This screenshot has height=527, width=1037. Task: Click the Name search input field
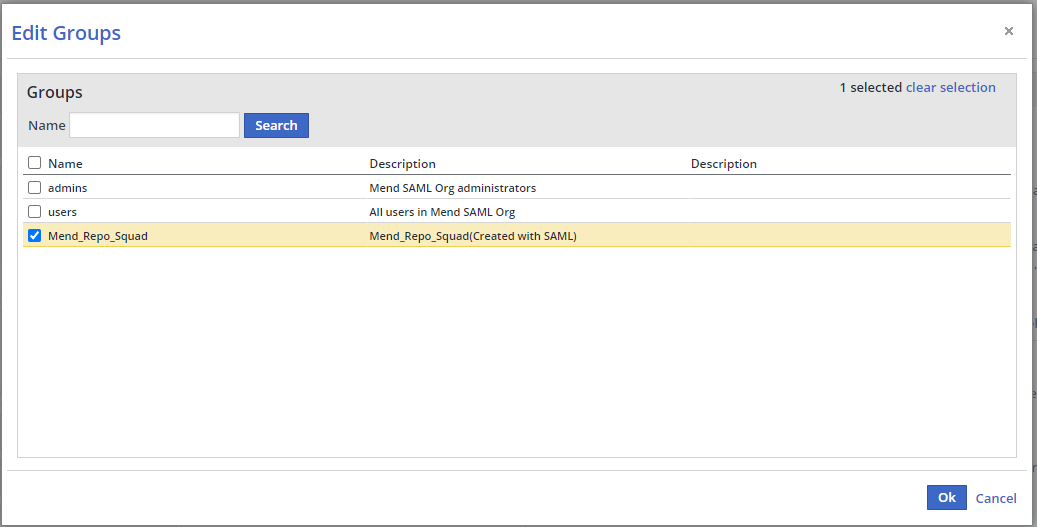[x=154, y=125]
